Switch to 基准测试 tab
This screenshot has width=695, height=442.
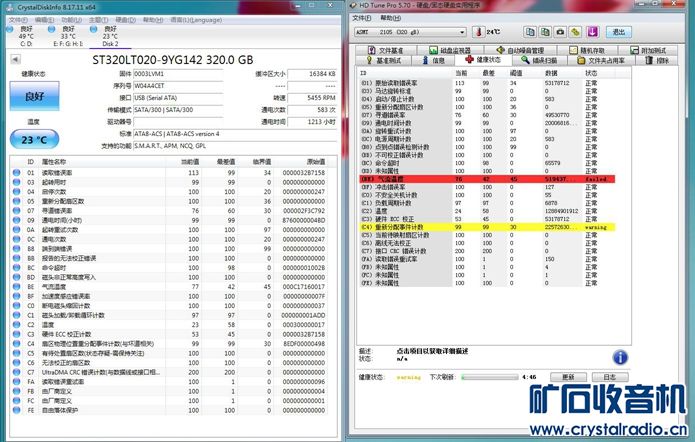[x=384, y=60]
